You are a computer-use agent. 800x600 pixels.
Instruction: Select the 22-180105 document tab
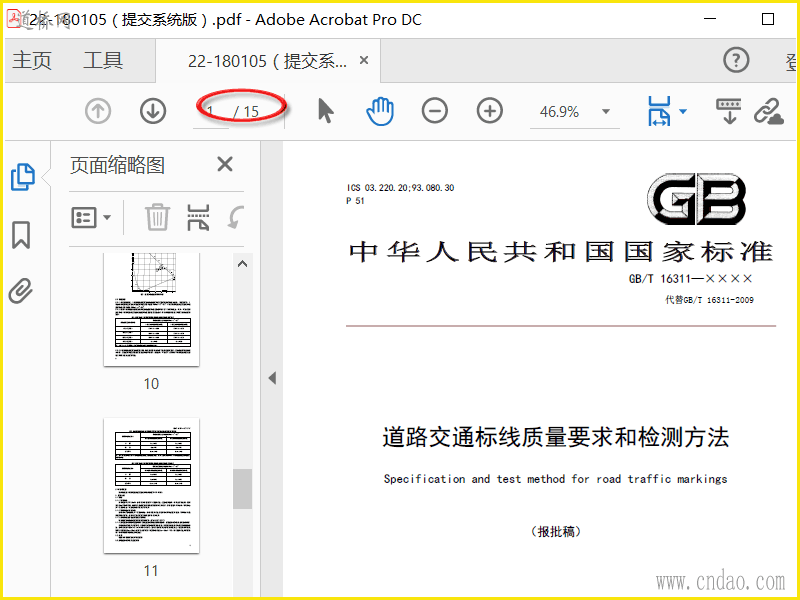(267, 61)
